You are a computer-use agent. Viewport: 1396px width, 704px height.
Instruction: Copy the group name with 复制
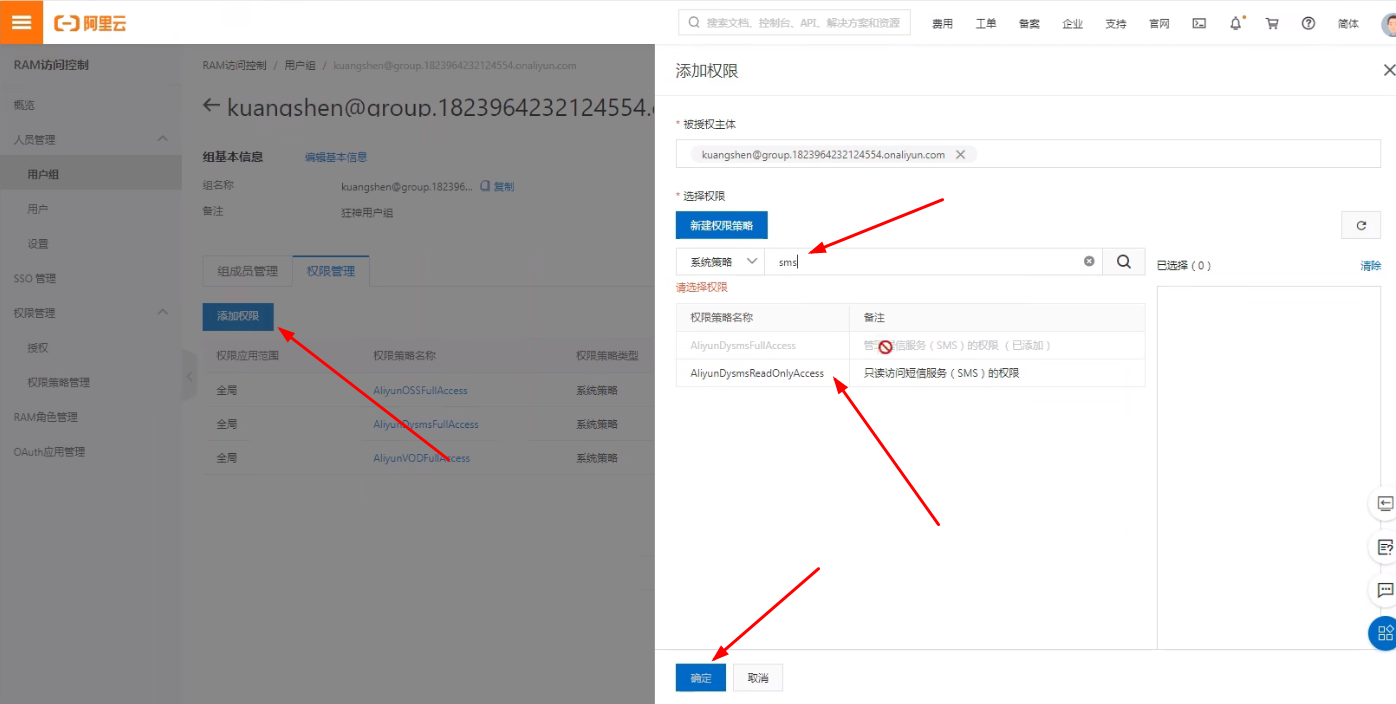[498, 186]
